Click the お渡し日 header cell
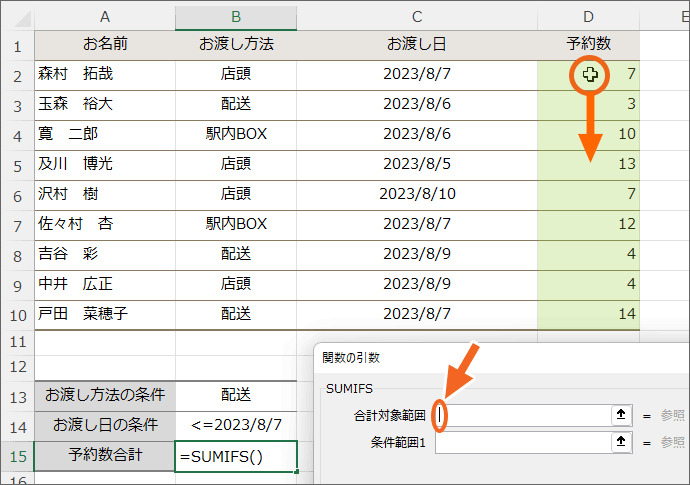The image size is (690, 485). [x=417, y=44]
